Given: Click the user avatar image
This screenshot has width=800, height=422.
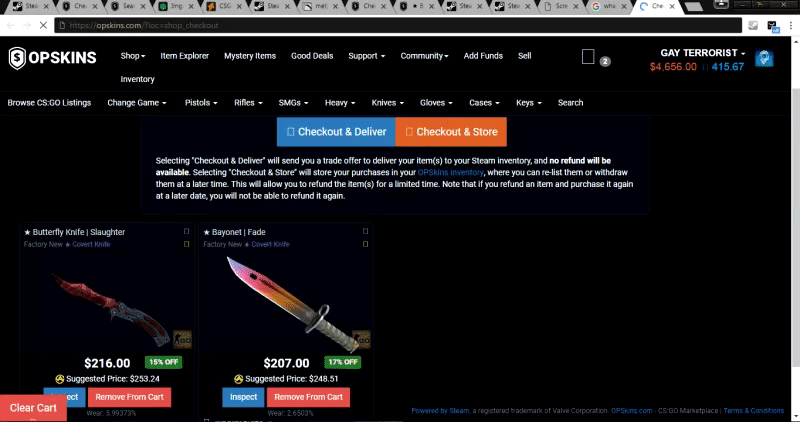Looking at the screenshot, I should (x=764, y=58).
